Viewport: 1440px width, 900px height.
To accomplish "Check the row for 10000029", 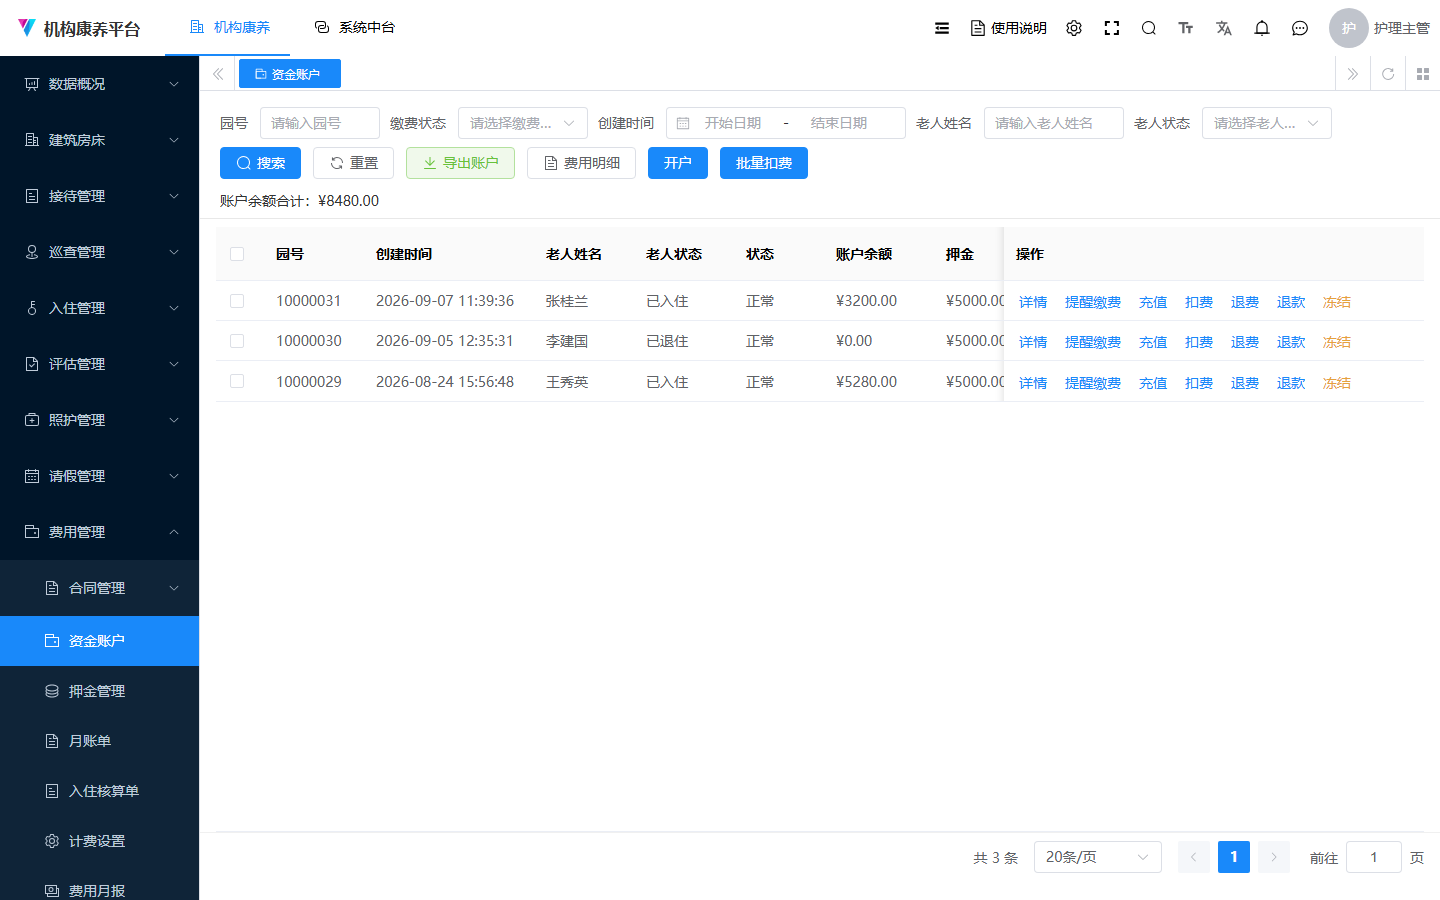I will pyautogui.click(x=237, y=381).
